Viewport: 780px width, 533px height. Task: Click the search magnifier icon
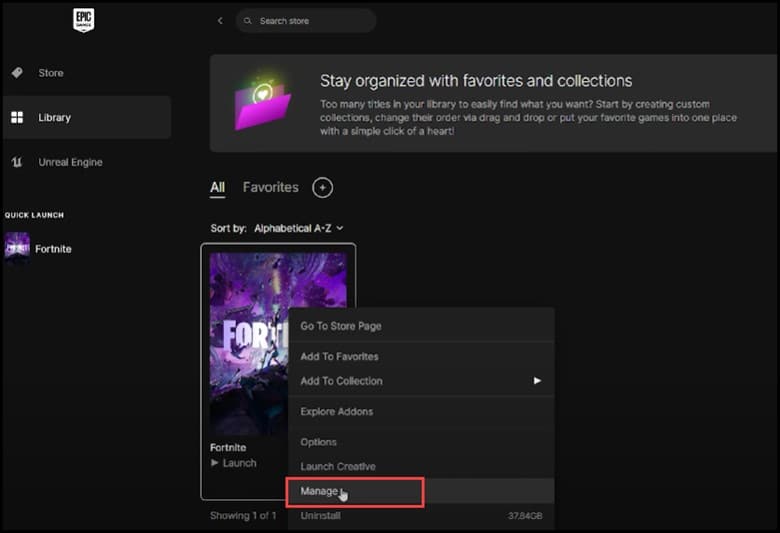[247, 21]
